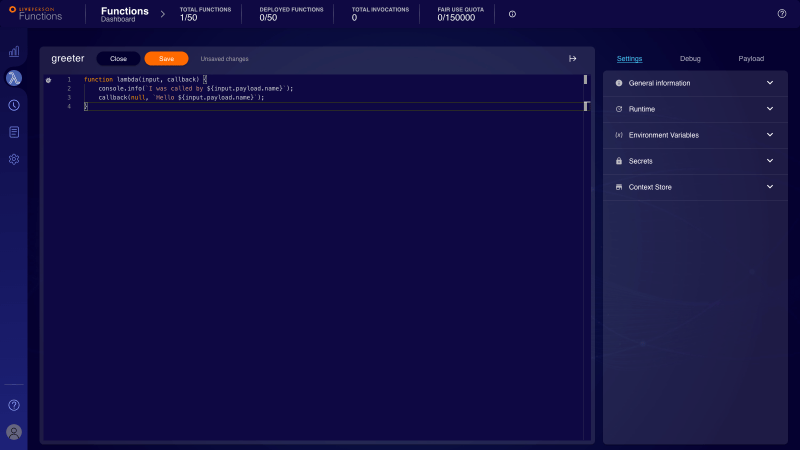Click the General information info icon
Screen dimensions: 800x450
[x=619, y=83]
